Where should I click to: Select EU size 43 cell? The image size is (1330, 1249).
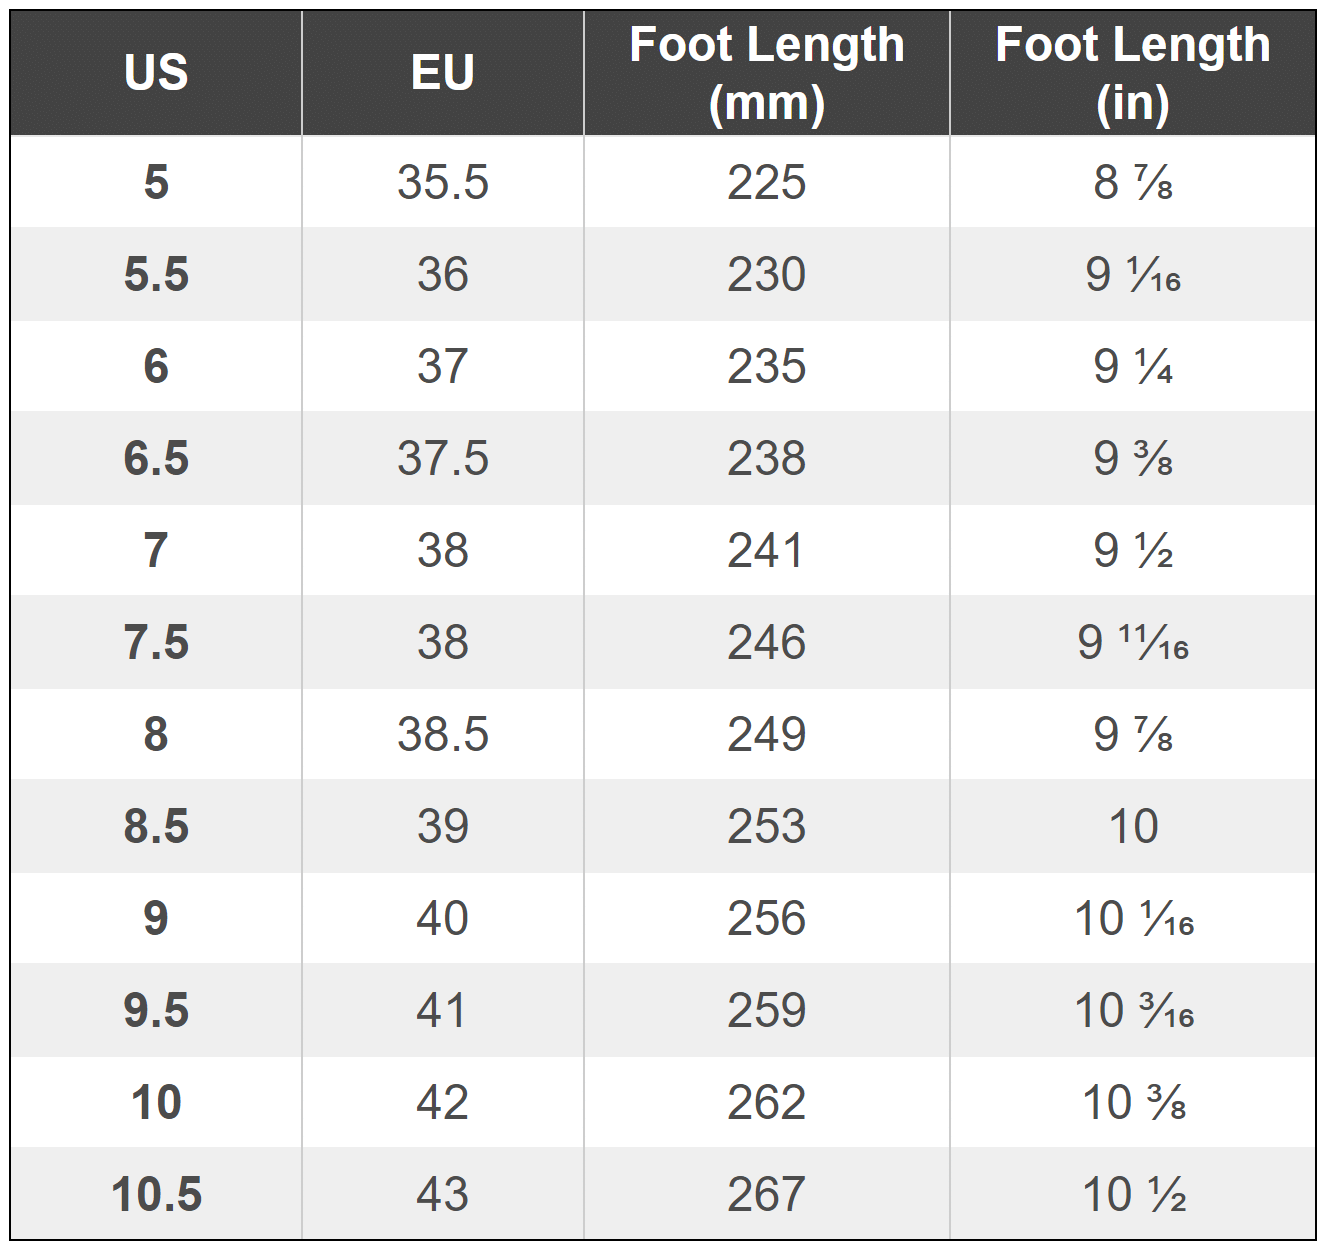pos(442,1194)
